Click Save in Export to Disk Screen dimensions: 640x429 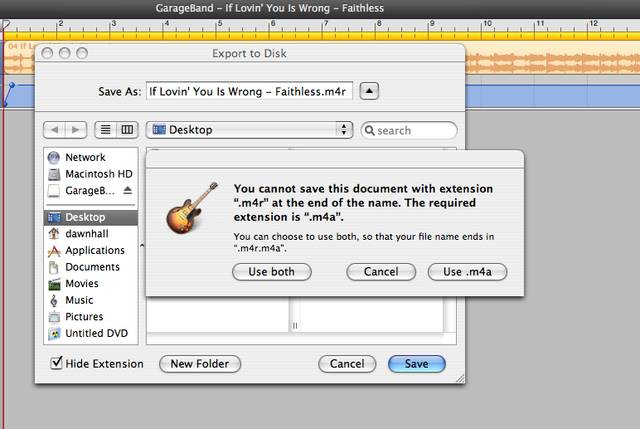pyautogui.click(x=416, y=364)
